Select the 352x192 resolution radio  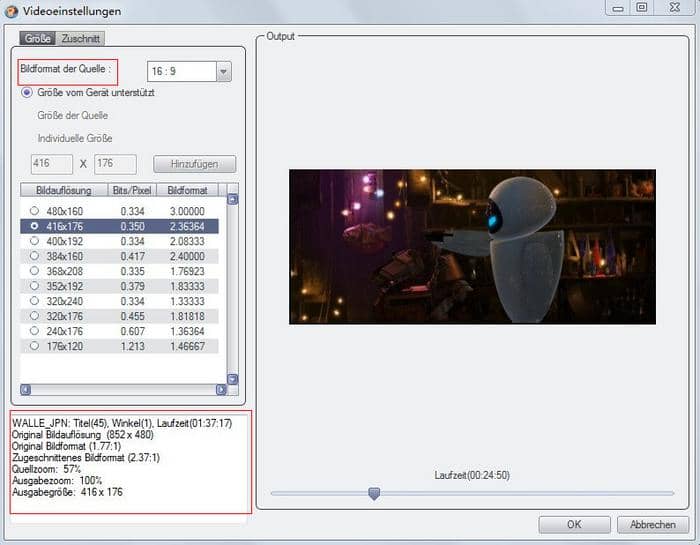click(34, 286)
